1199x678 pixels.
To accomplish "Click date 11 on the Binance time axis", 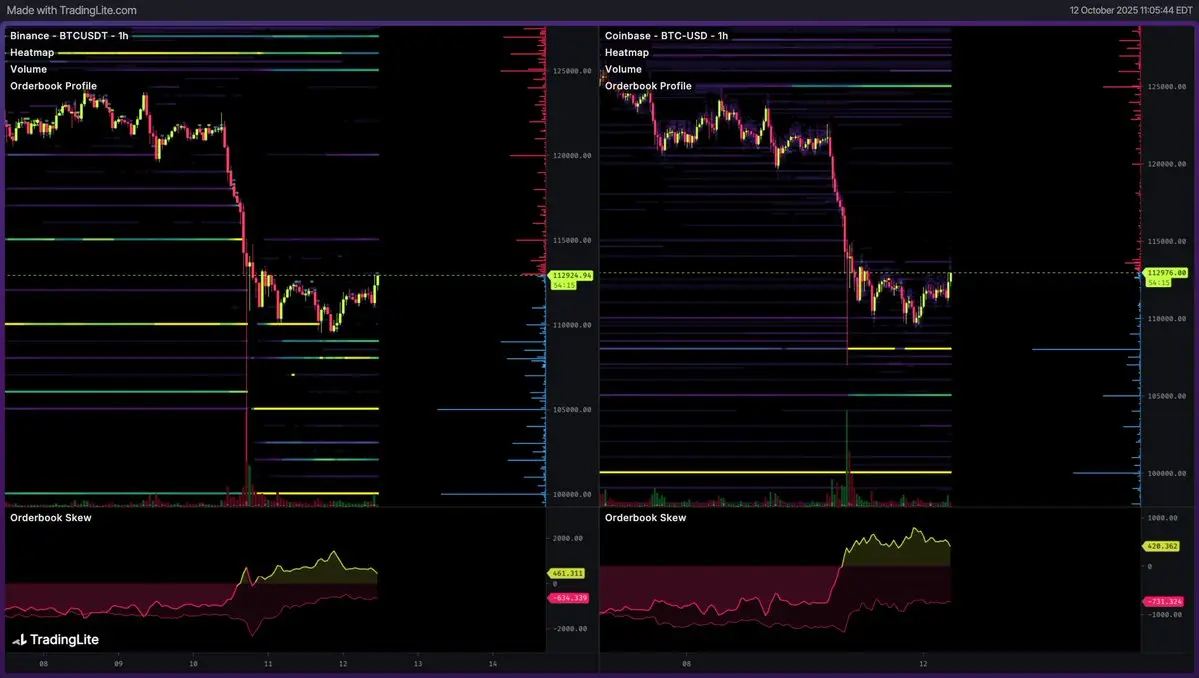I will pyautogui.click(x=268, y=664).
